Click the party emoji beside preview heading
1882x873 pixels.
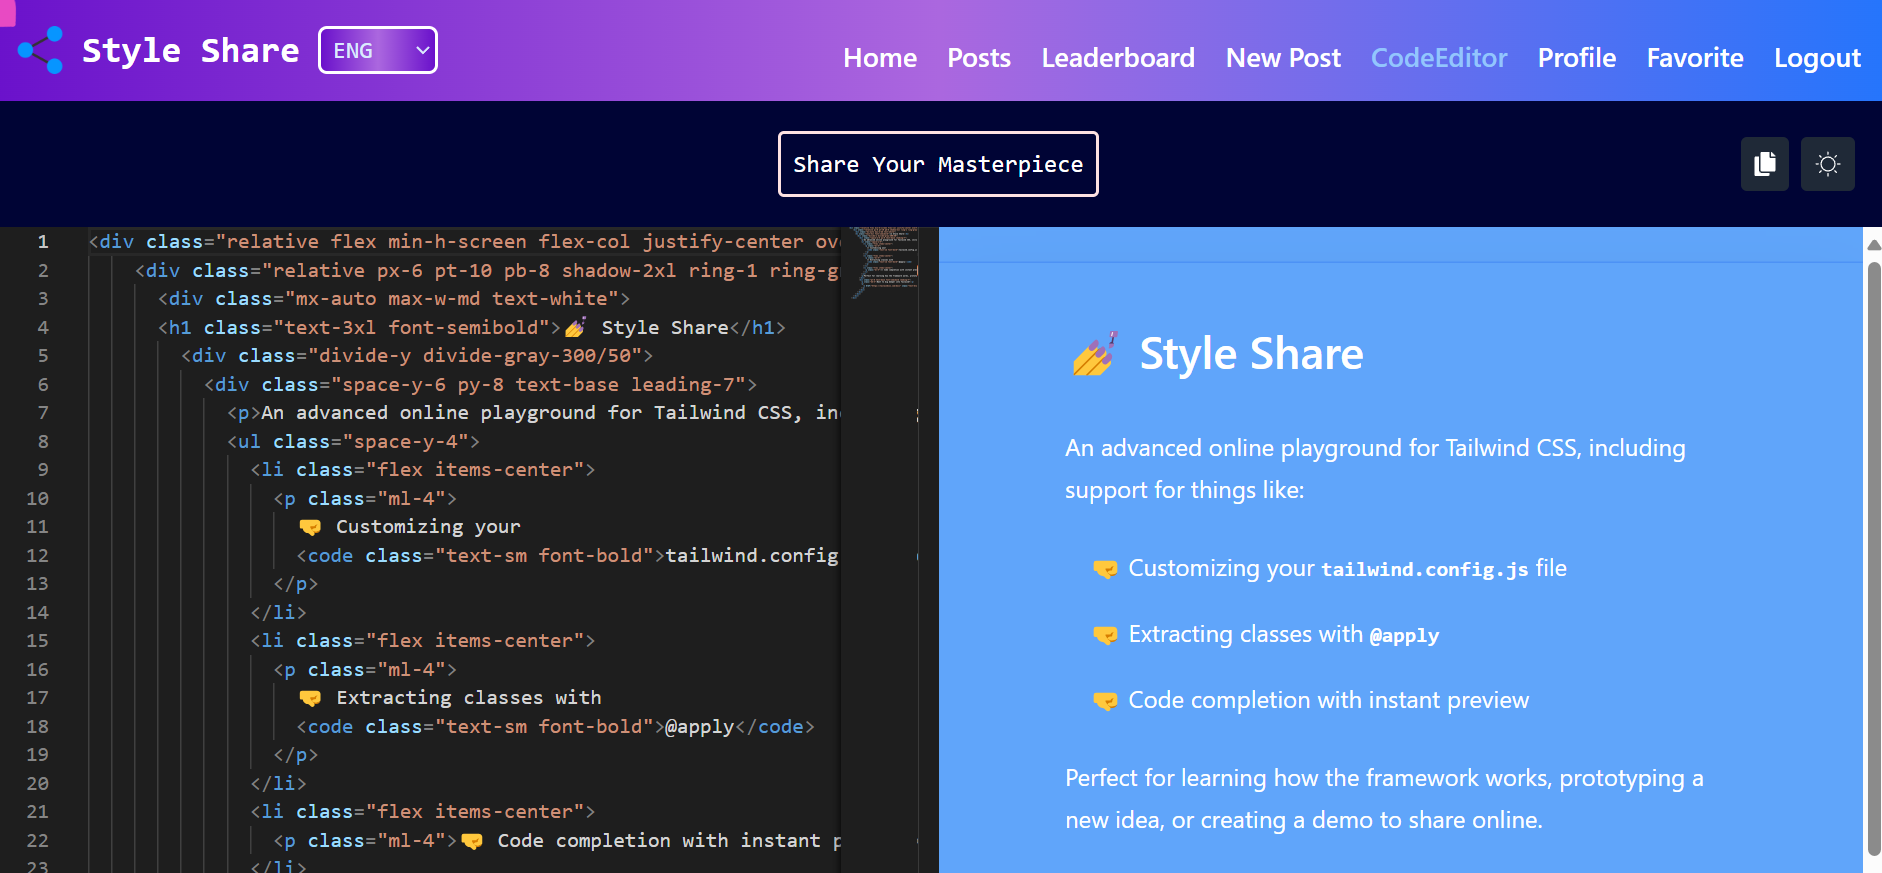tap(1095, 354)
